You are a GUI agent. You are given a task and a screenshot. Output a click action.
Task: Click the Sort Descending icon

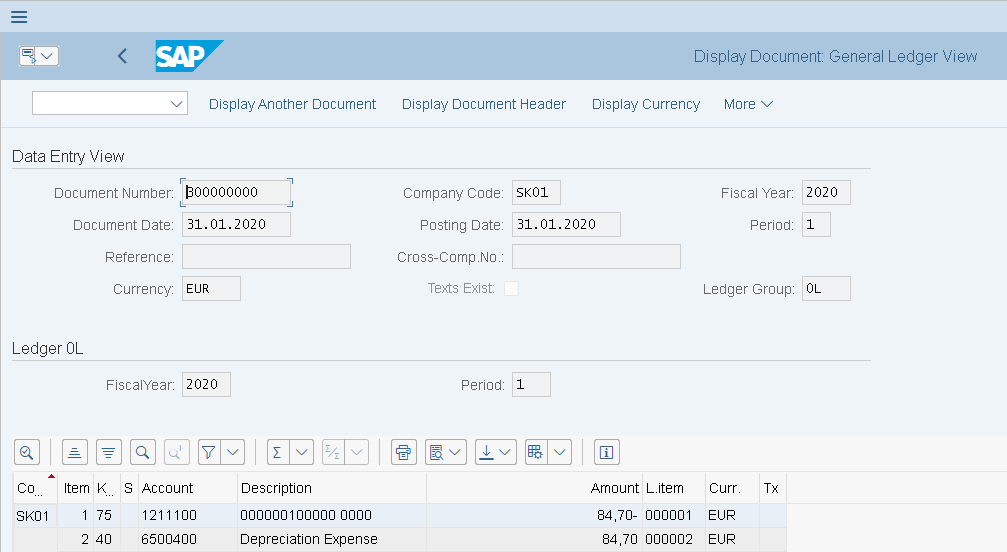pyautogui.click(x=109, y=452)
